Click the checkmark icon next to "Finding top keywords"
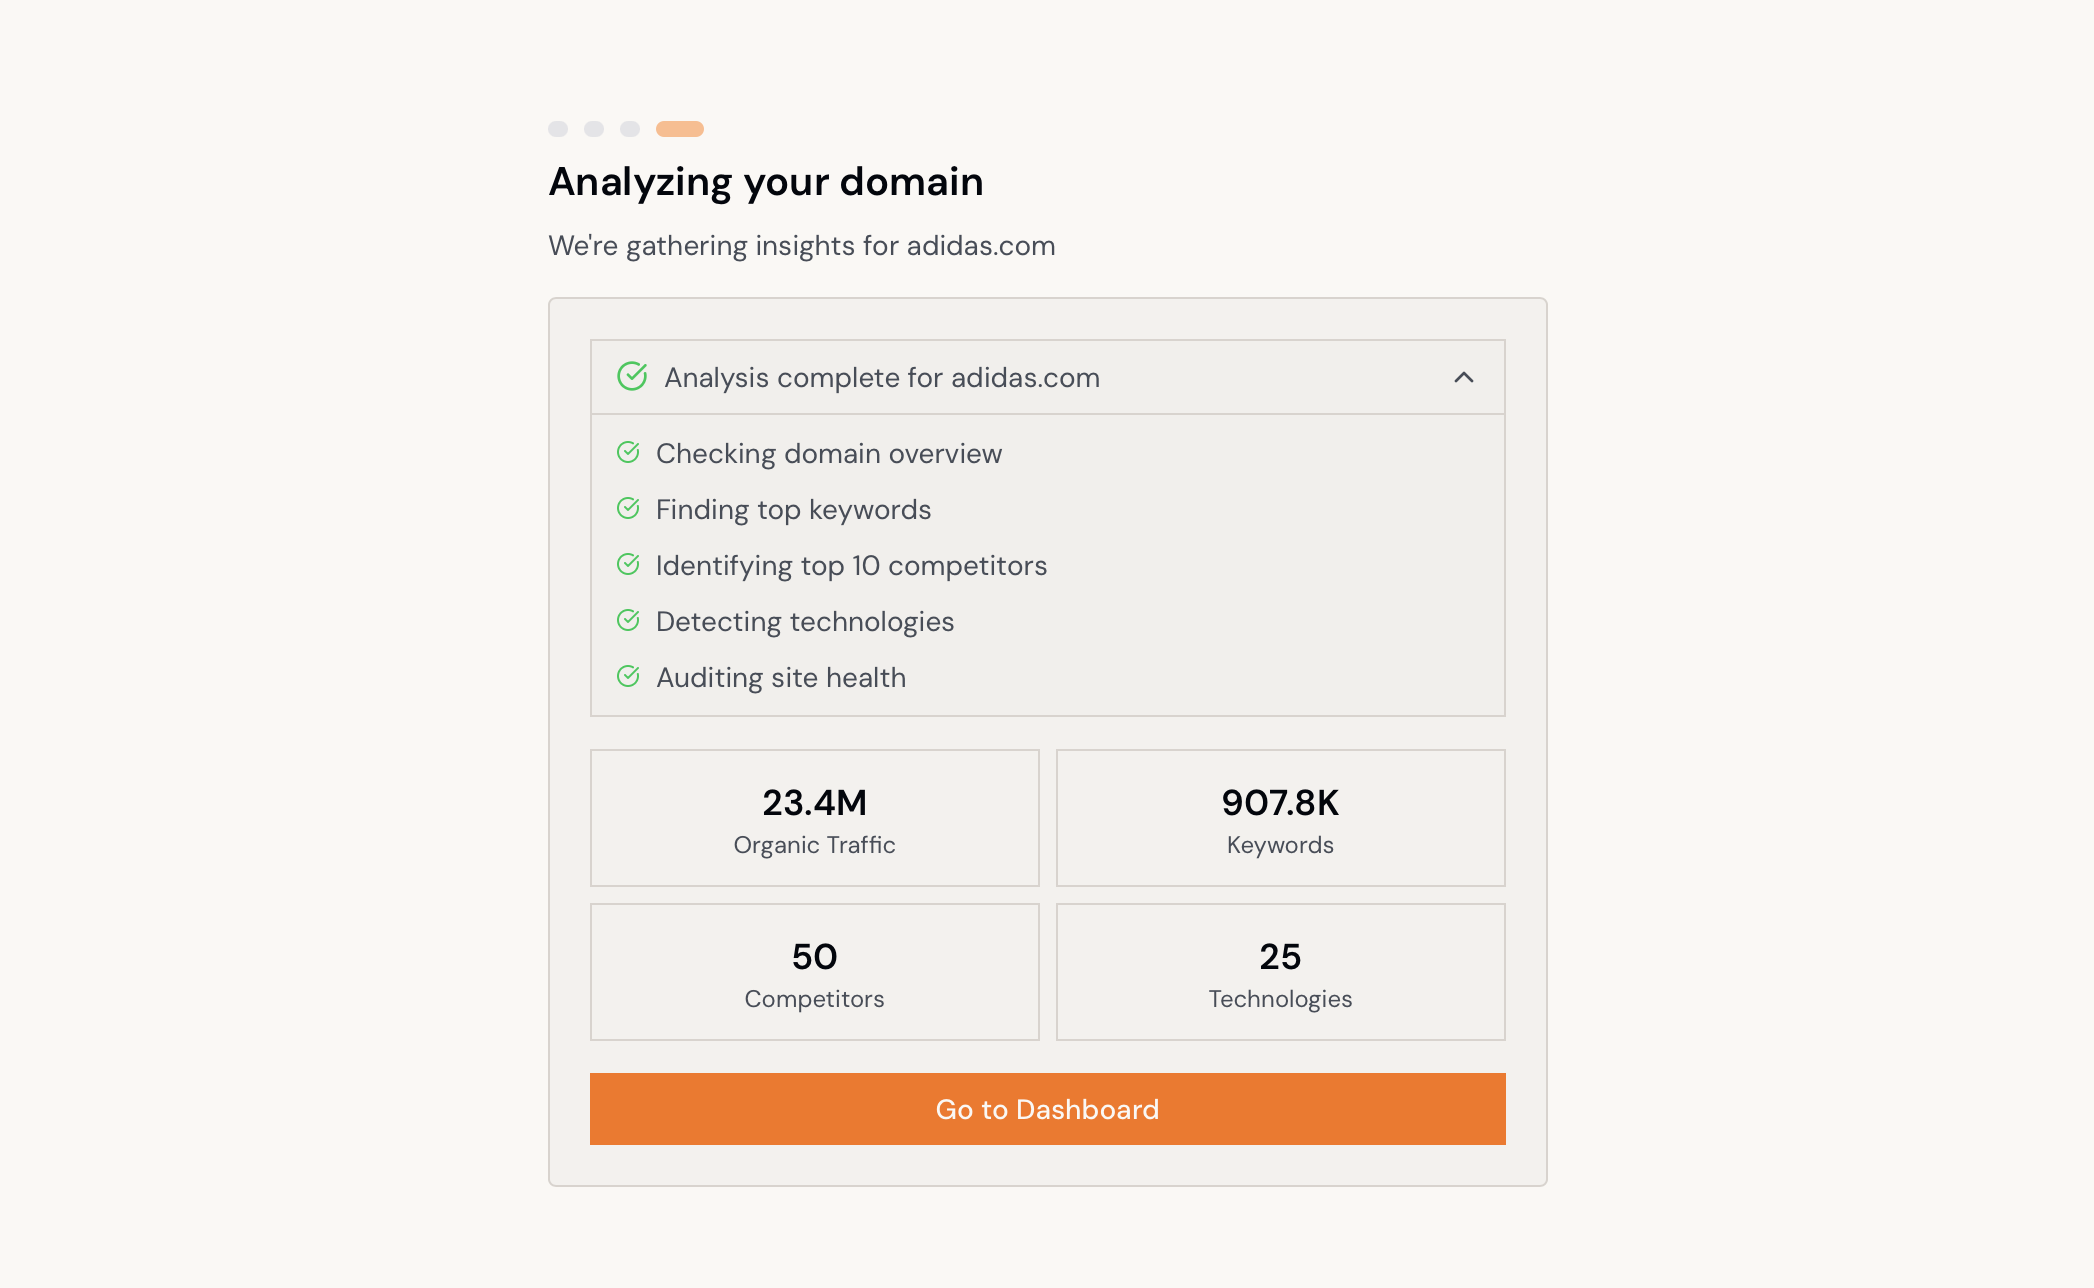This screenshot has width=2094, height=1288. click(629, 509)
